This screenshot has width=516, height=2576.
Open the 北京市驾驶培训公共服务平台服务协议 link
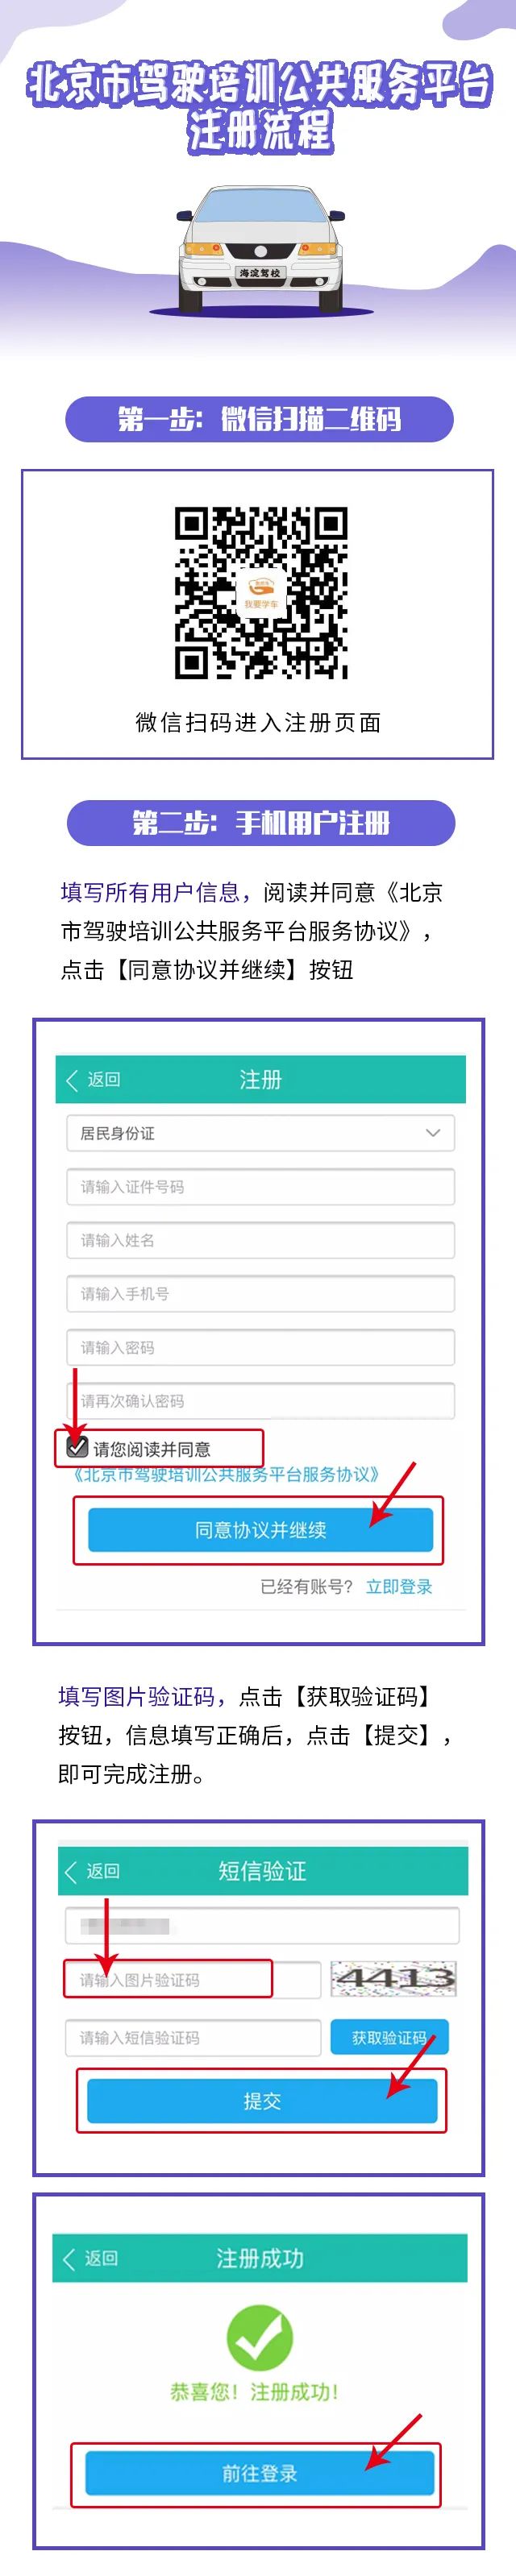click(x=226, y=1474)
